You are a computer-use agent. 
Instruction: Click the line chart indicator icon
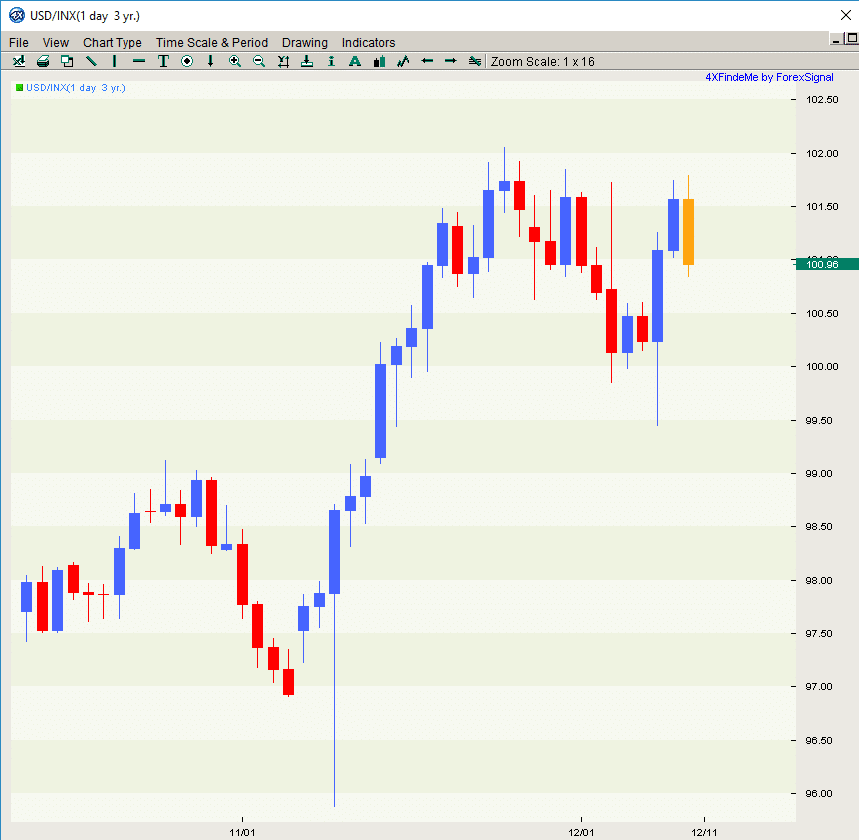click(403, 61)
